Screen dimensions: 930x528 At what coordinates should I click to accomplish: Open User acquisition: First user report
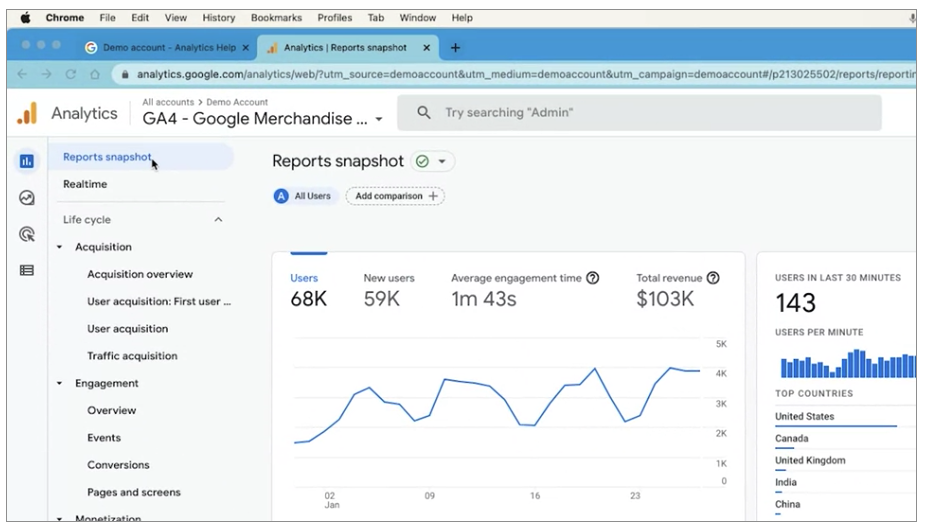(159, 301)
